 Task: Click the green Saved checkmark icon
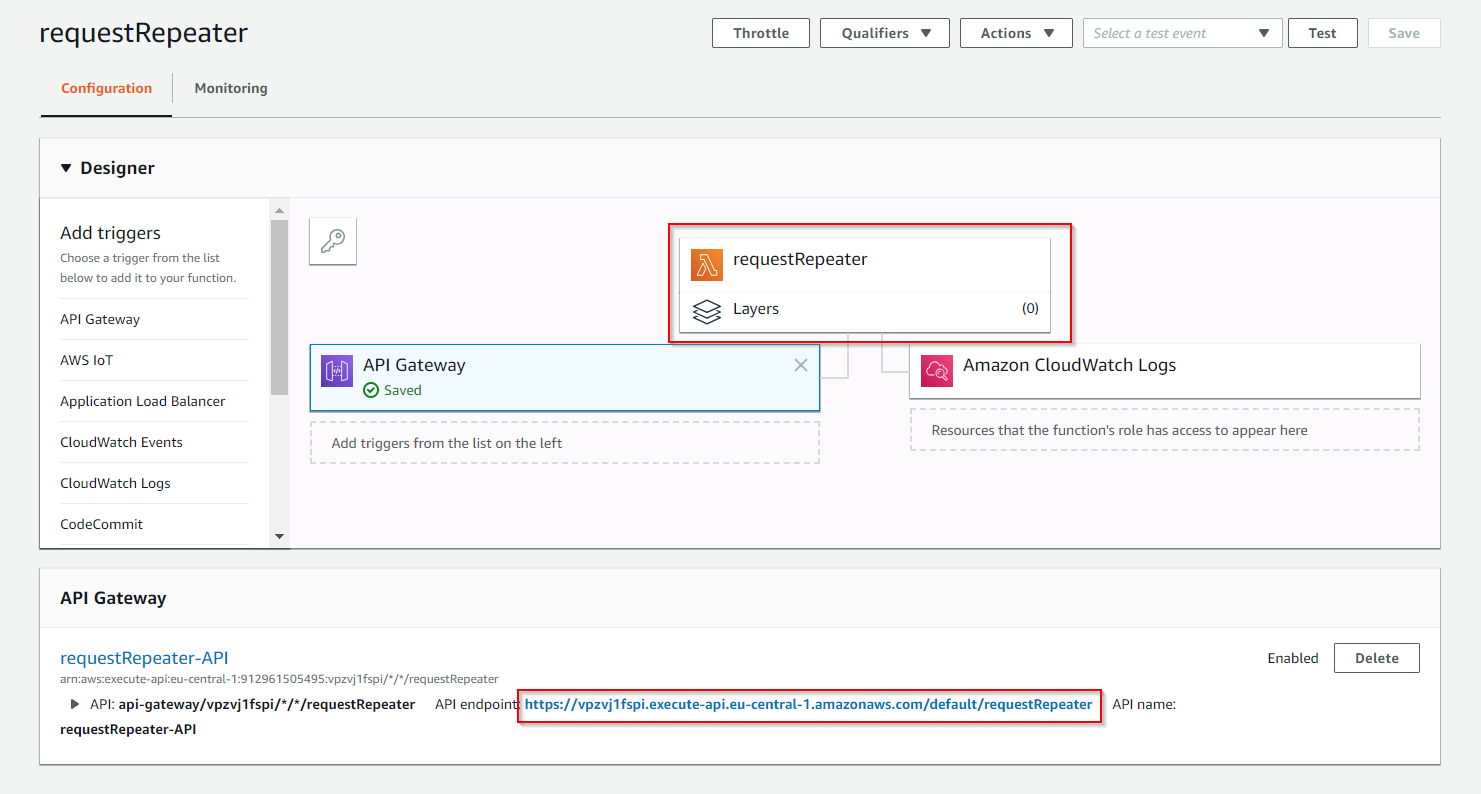pos(371,390)
